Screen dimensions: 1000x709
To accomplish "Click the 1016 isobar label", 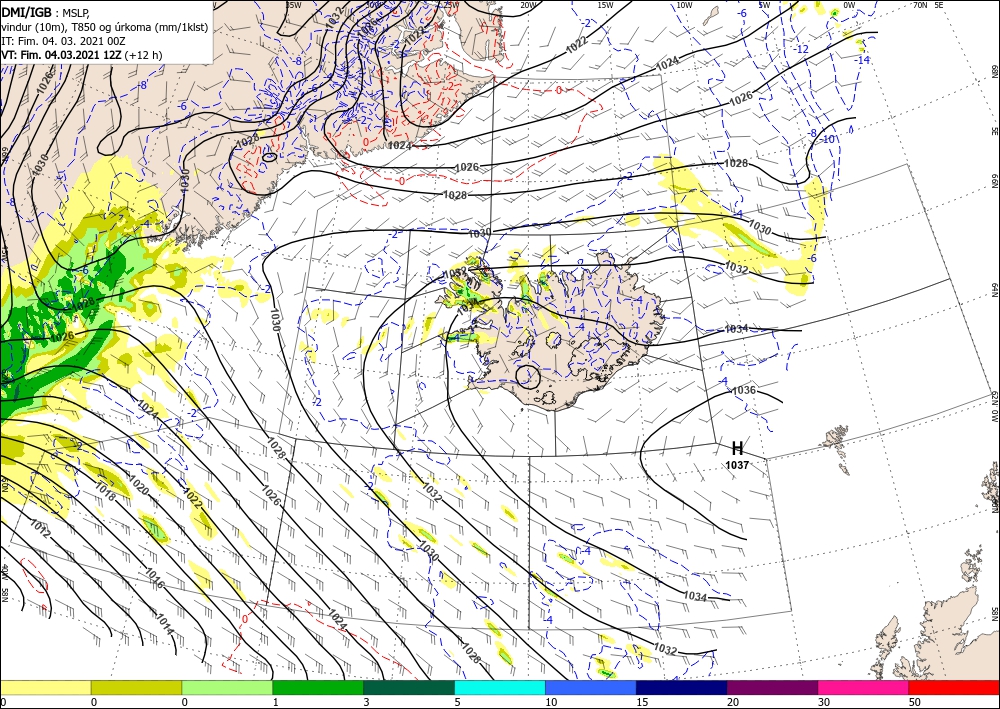I will click(x=154, y=578).
